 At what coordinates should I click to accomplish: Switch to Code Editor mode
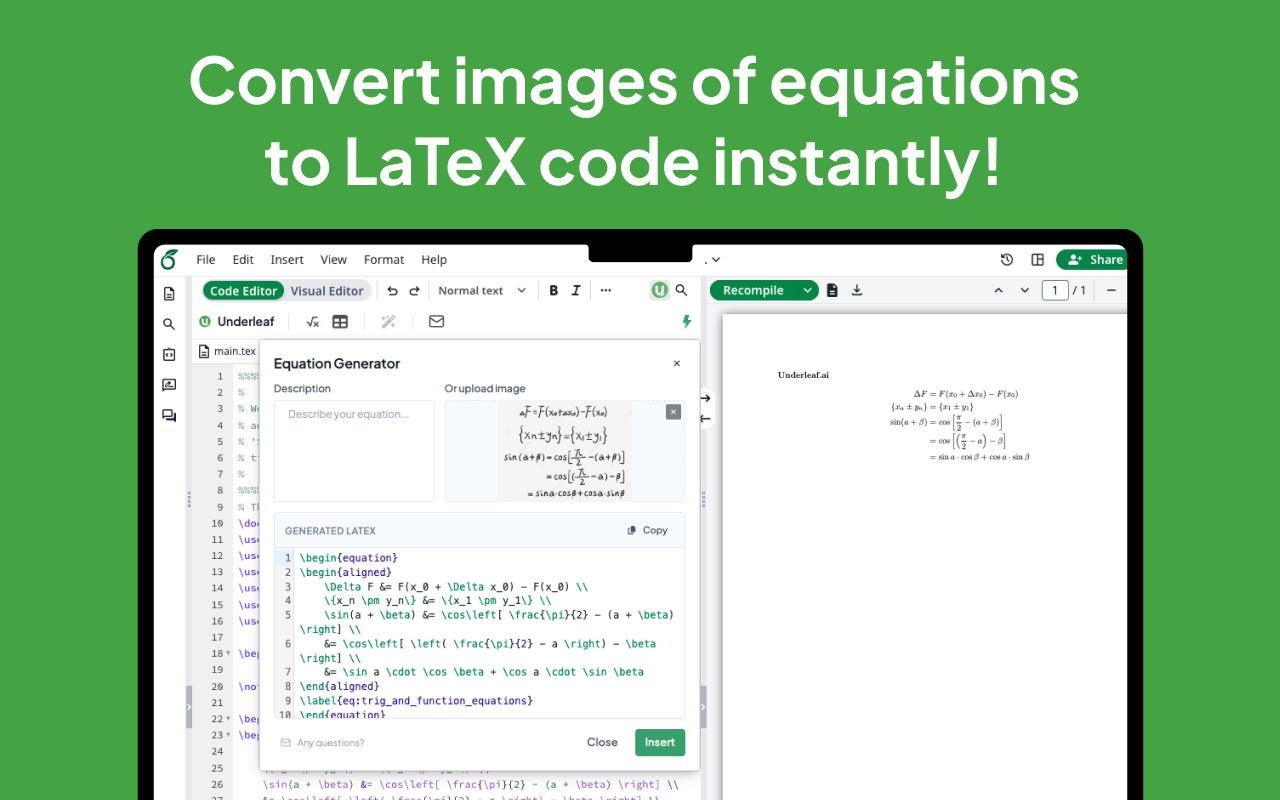point(243,291)
